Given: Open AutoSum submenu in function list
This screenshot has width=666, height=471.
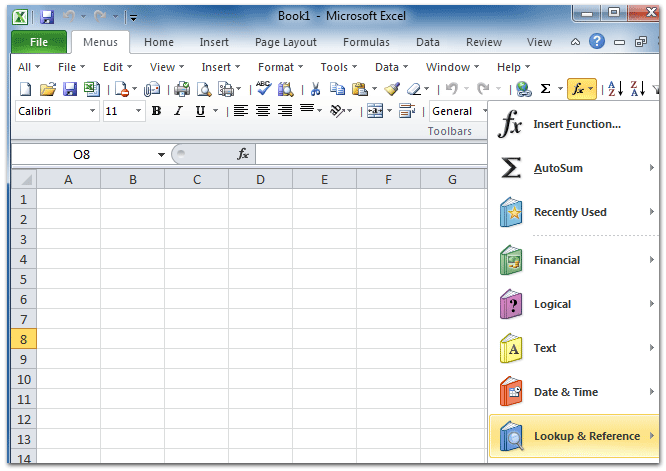Looking at the screenshot, I should coord(573,168).
